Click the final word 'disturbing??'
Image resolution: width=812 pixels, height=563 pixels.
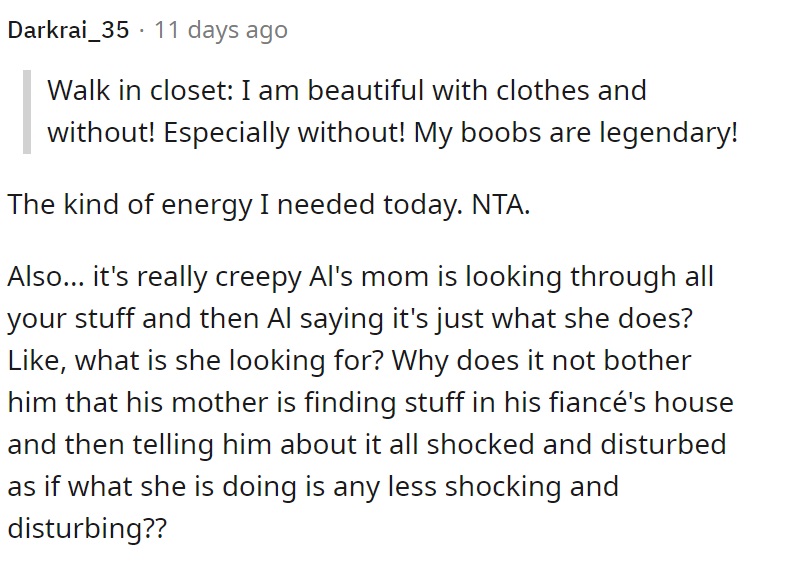point(88,528)
